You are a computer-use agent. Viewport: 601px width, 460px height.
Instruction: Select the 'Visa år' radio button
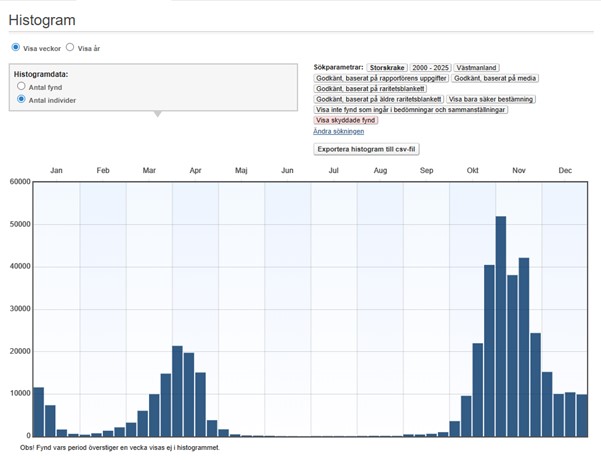tap(70, 47)
